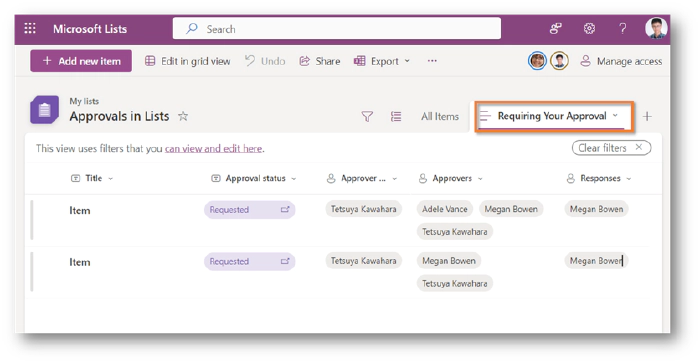
Task: Open the Title column header menu
Action: (x=92, y=178)
